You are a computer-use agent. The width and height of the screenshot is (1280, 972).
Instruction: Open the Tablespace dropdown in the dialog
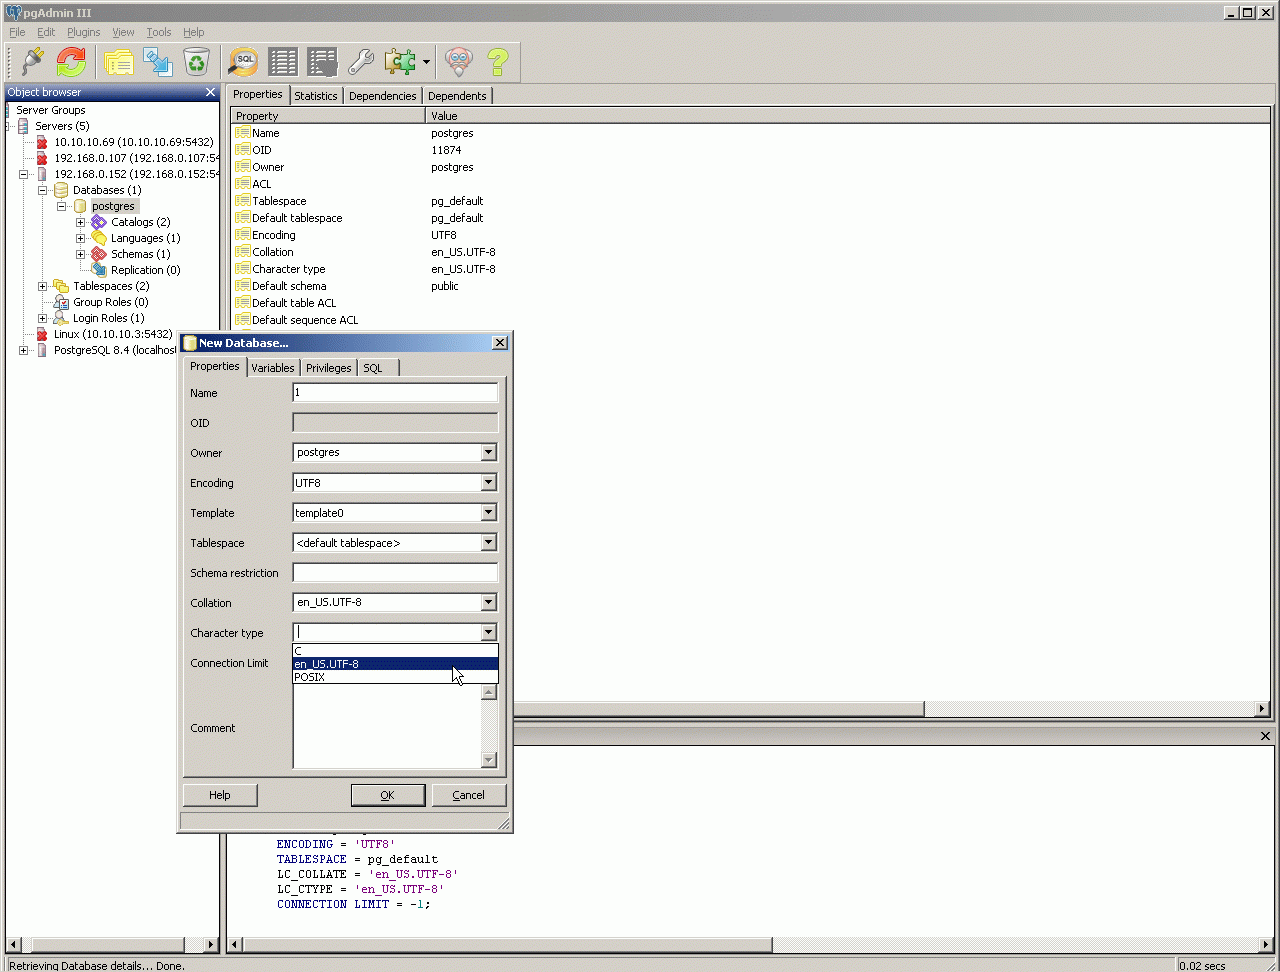coord(489,543)
